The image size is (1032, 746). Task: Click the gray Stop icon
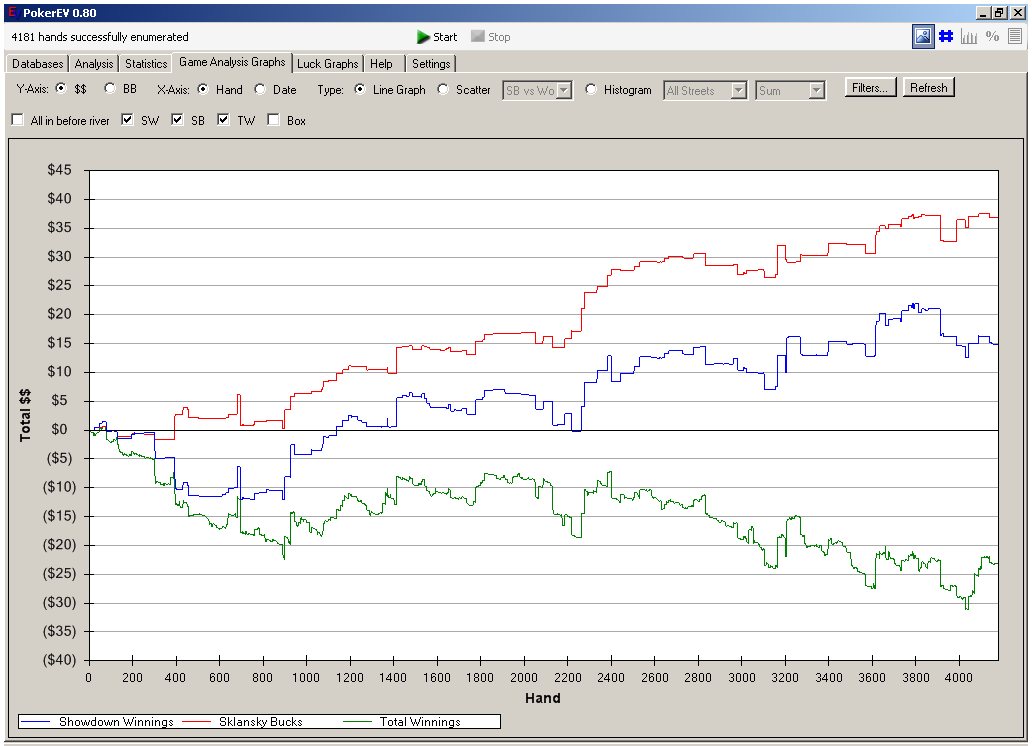pyautogui.click(x=478, y=37)
